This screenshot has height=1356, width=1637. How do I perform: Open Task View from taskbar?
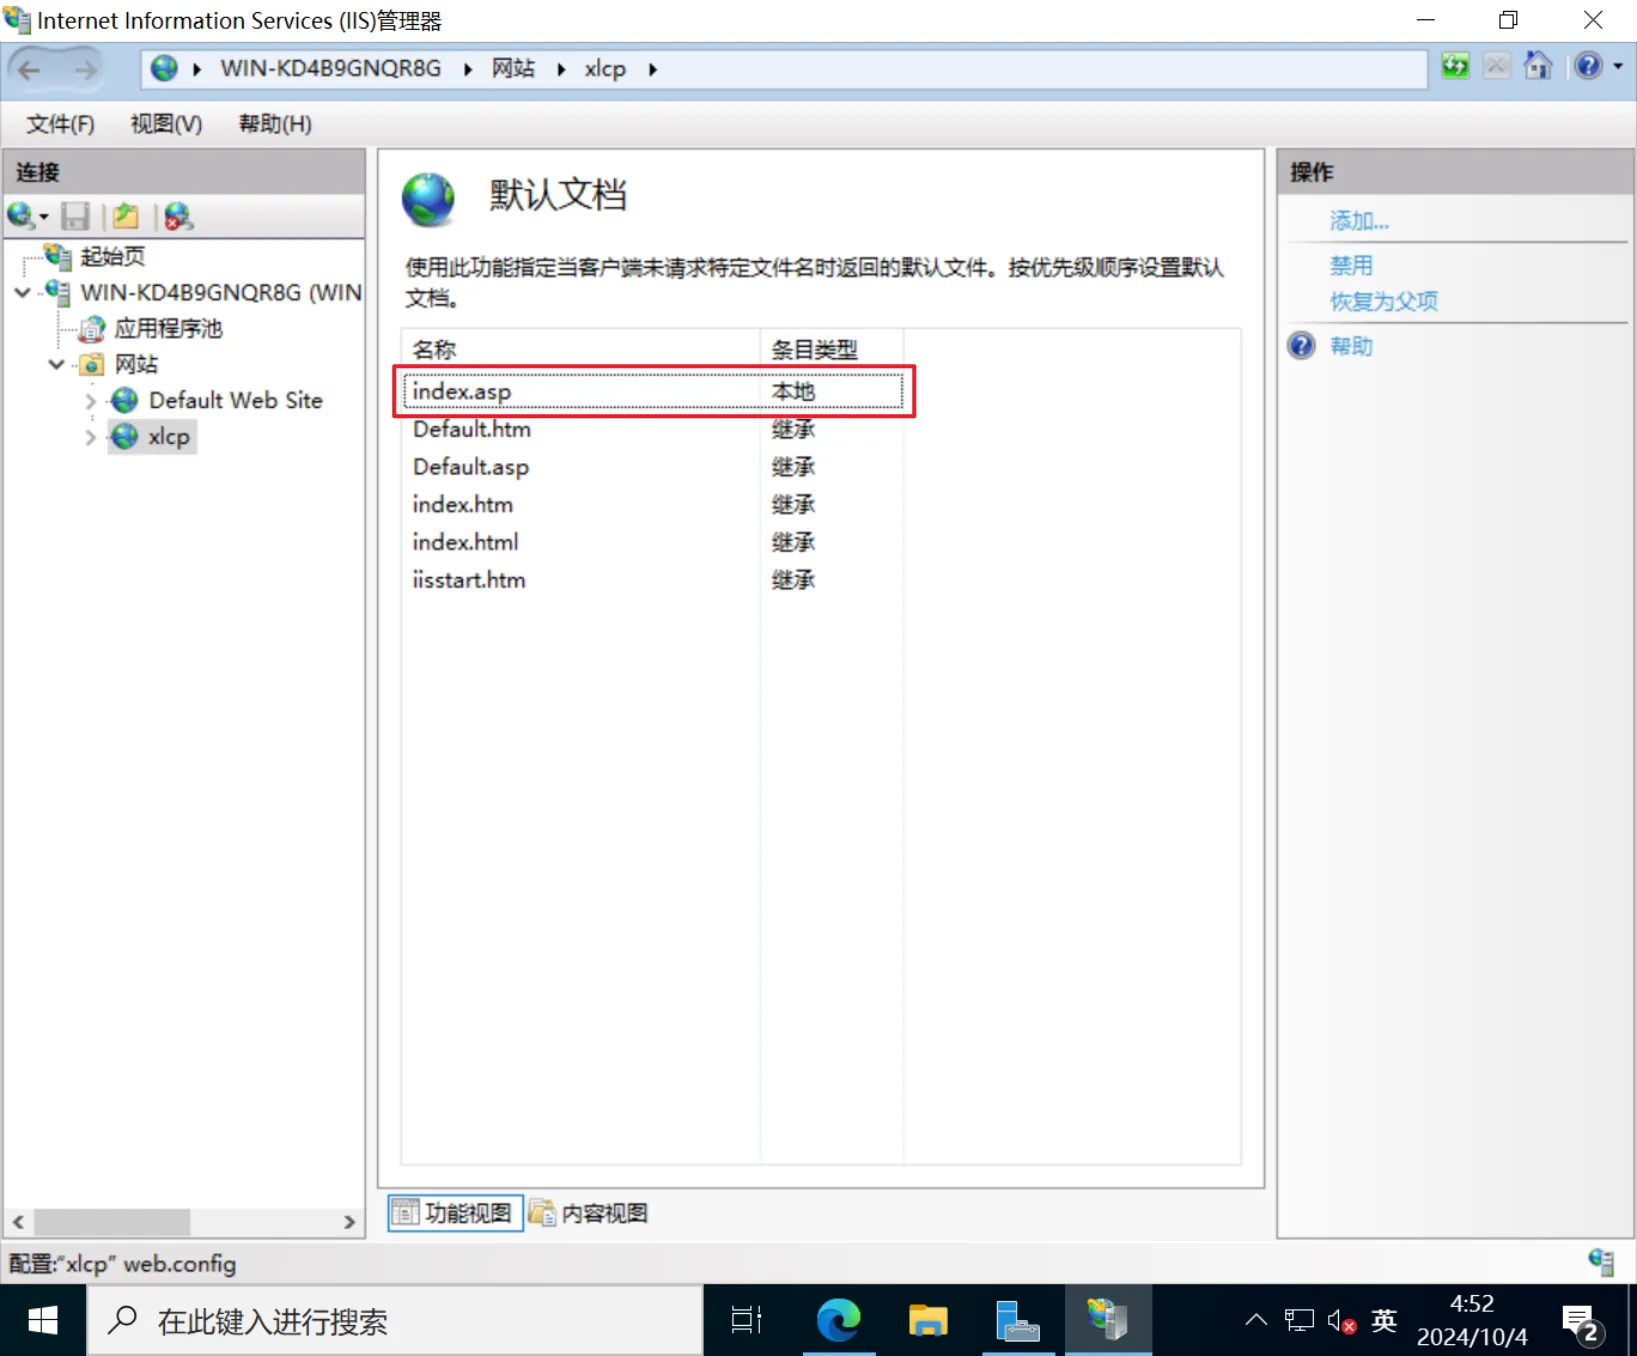(746, 1321)
